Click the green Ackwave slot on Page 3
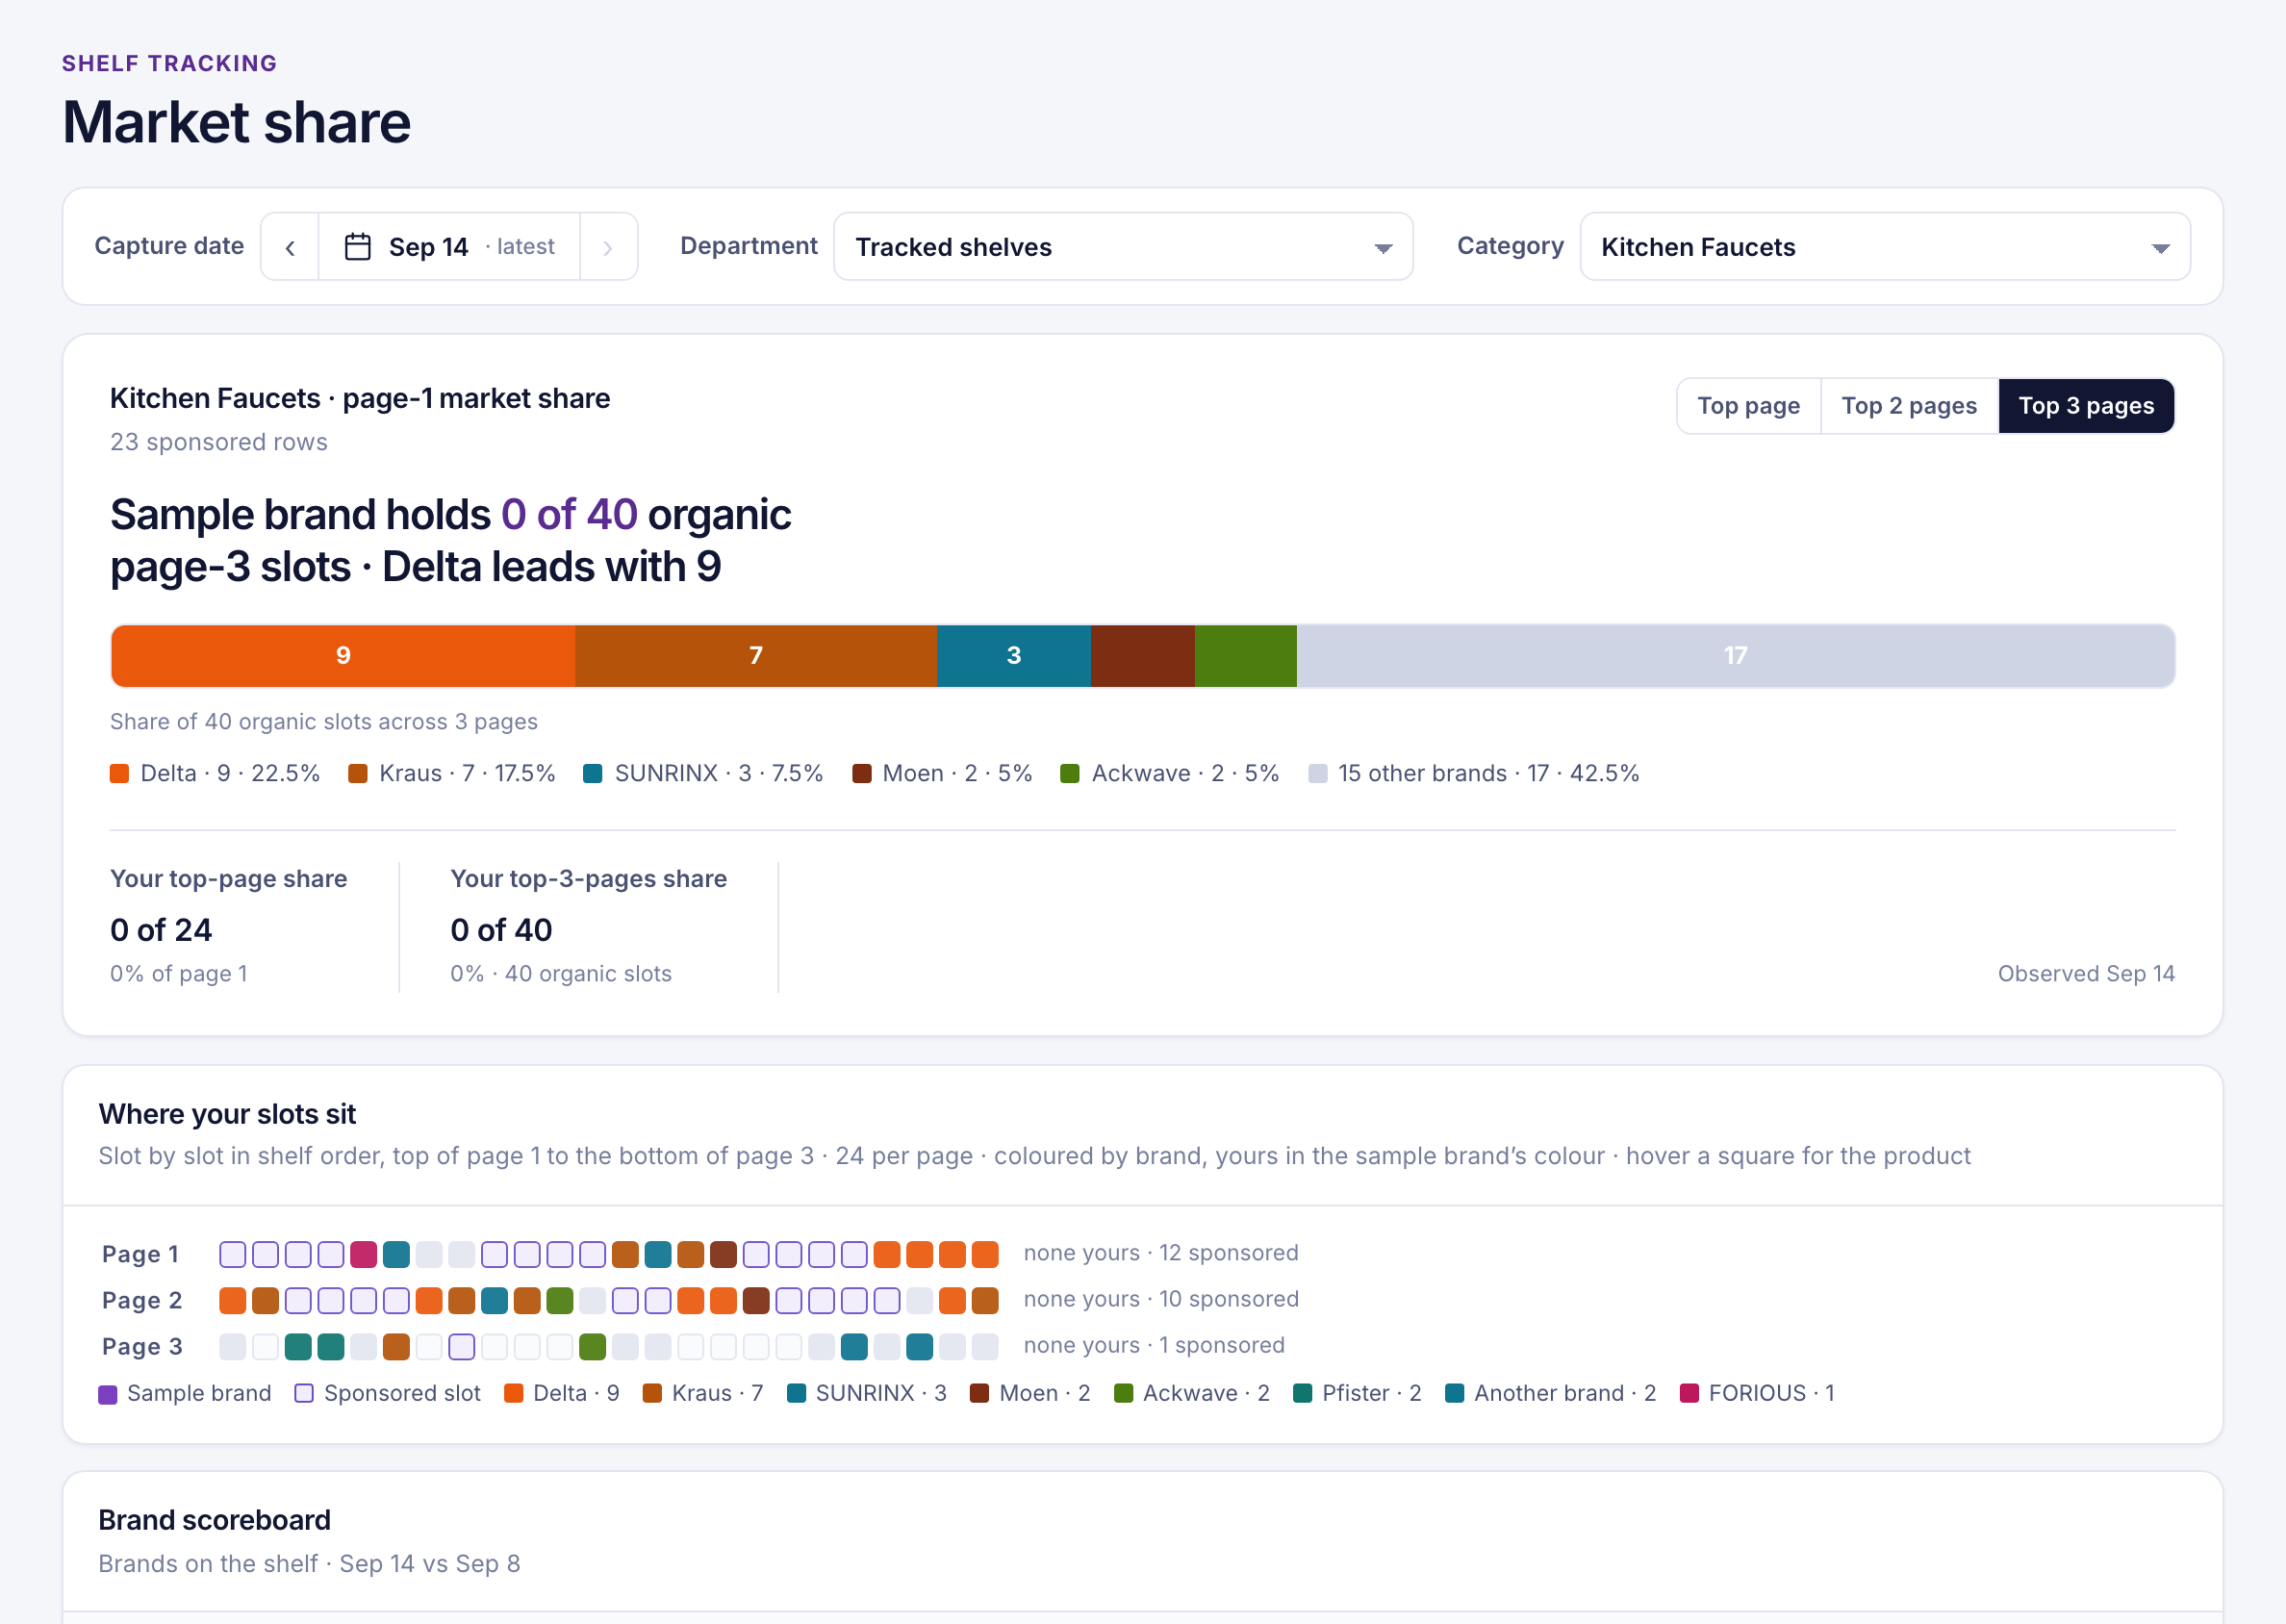The height and width of the screenshot is (1624, 2286). point(592,1346)
